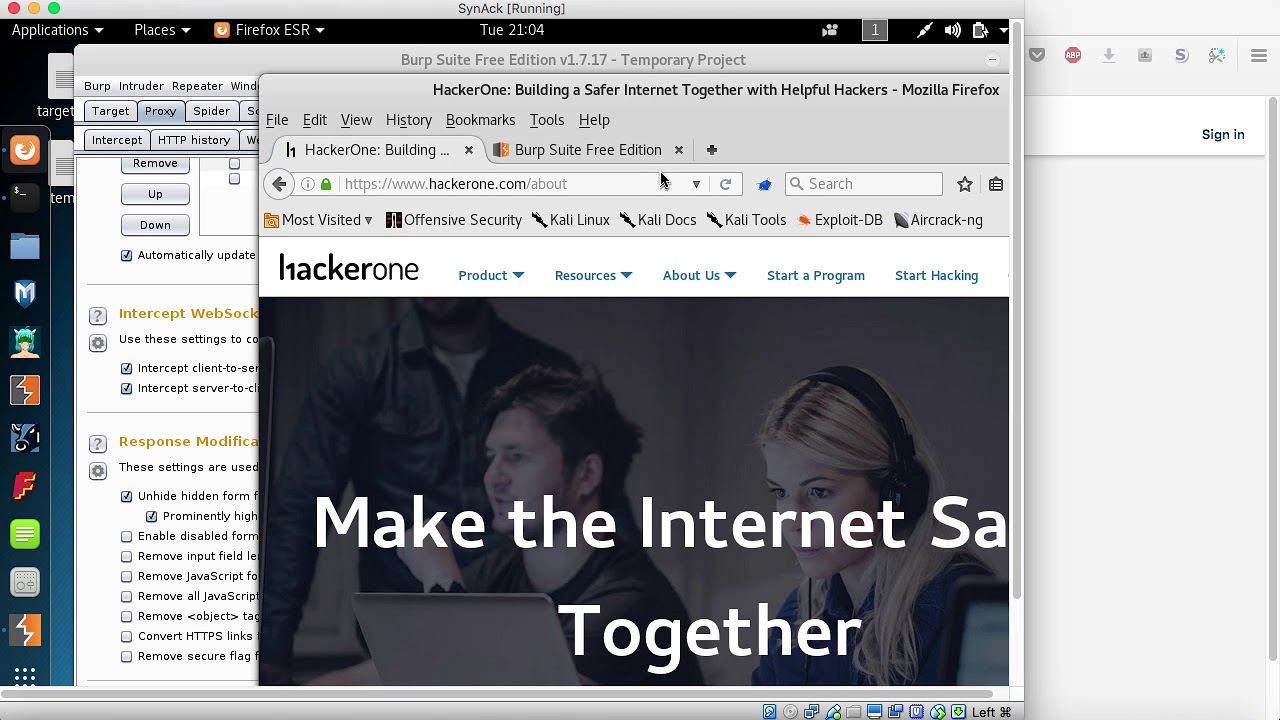Open settings gear for Response Modification section
The height and width of the screenshot is (720, 1280).
pyautogui.click(x=98, y=471)
